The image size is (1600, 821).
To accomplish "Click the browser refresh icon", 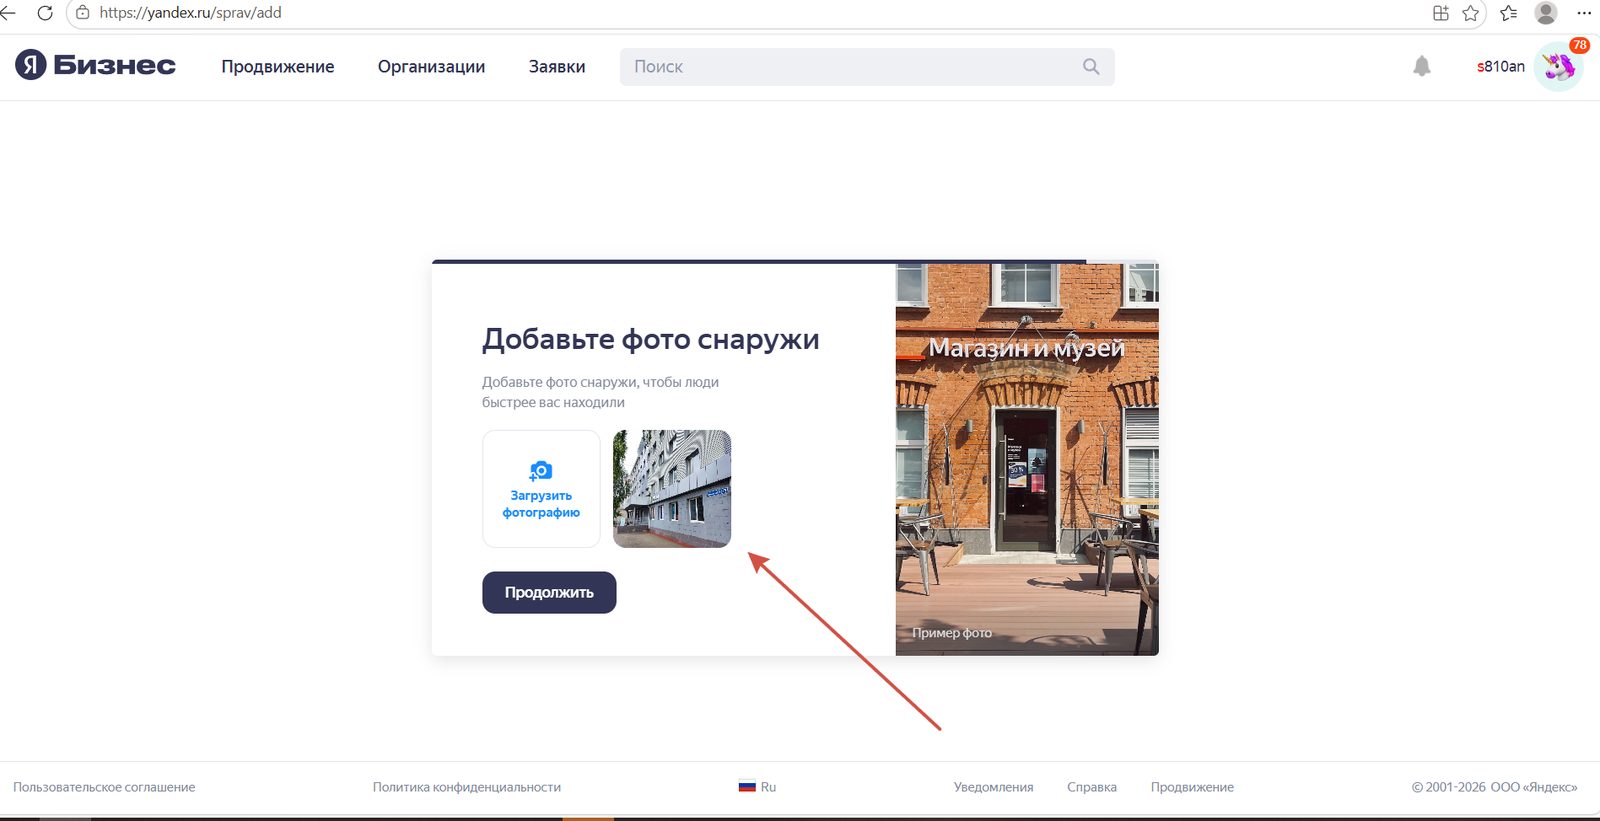I will point(45,13).
